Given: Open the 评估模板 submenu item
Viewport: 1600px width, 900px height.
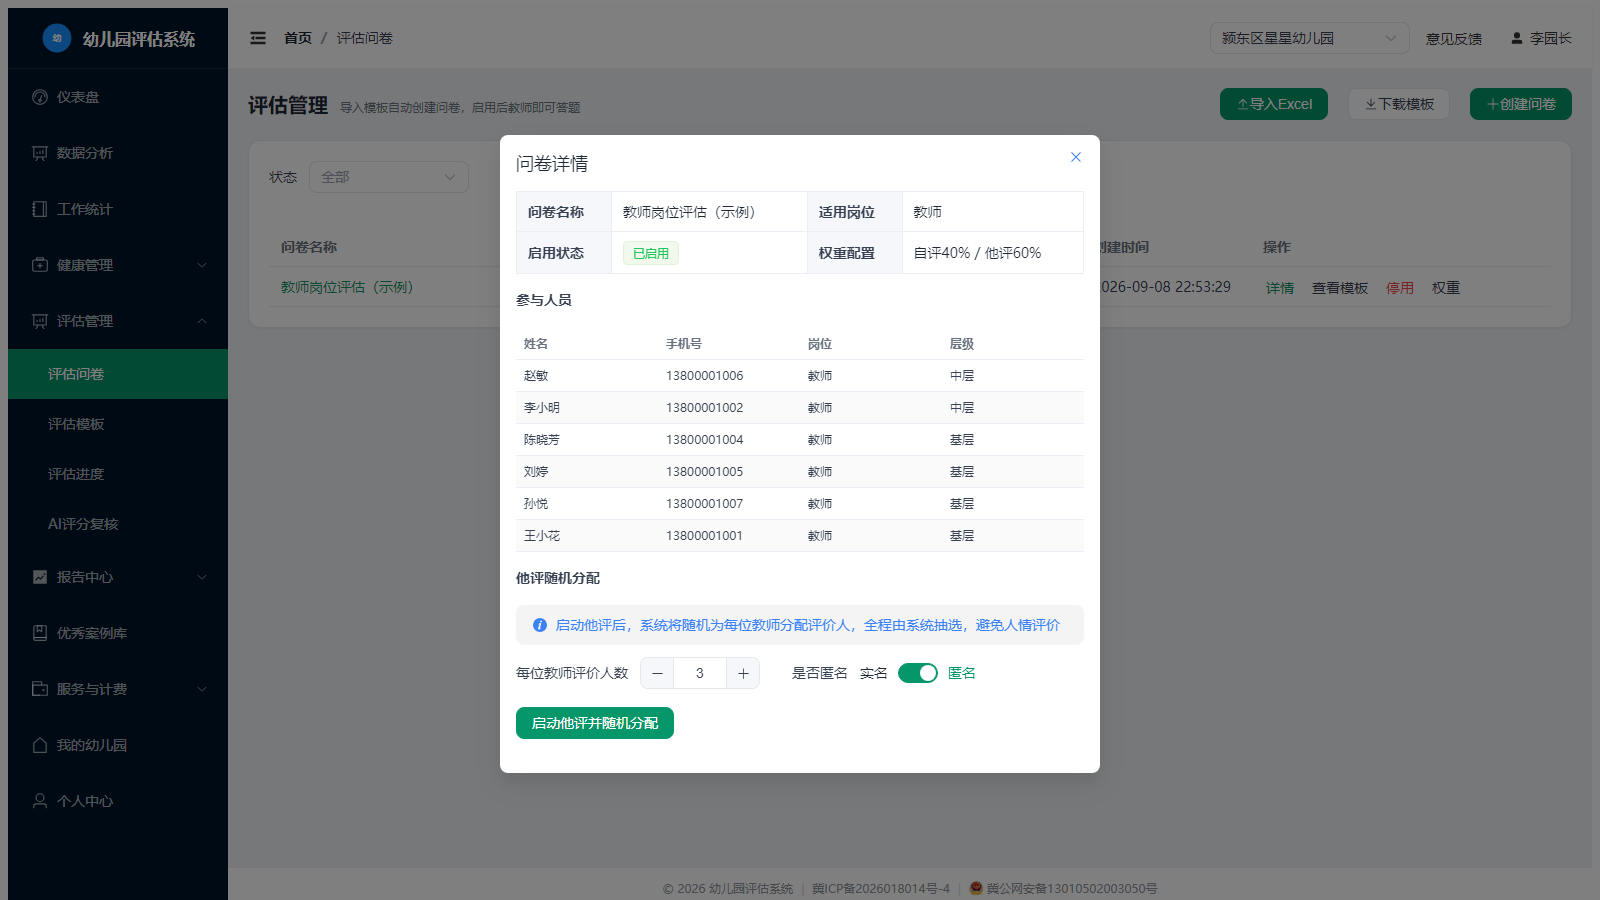Looking at the screenshot, I should point(118,424).
